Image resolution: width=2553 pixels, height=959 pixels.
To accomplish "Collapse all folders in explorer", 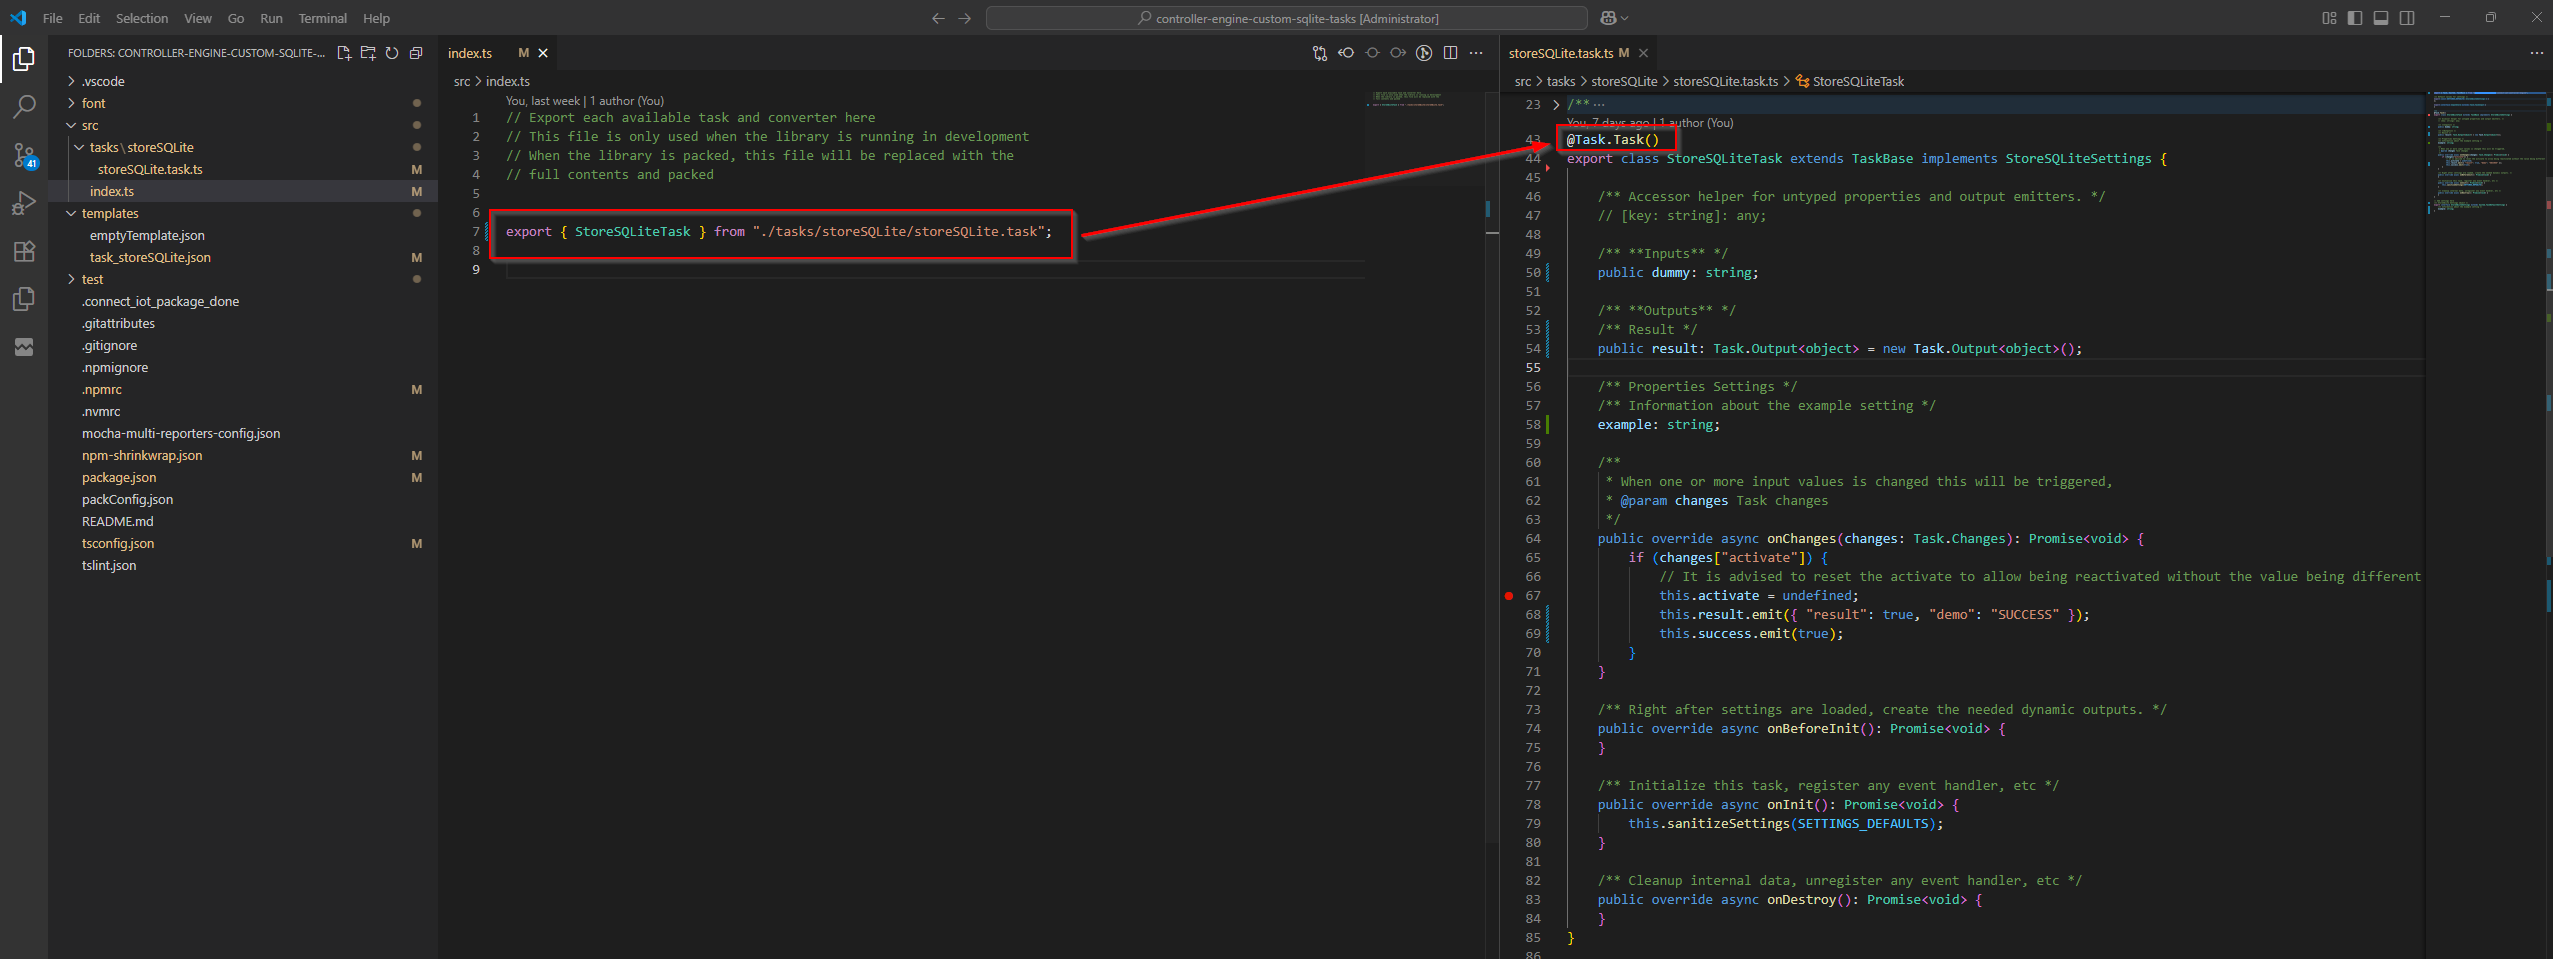I will click(x=416, y=53).
